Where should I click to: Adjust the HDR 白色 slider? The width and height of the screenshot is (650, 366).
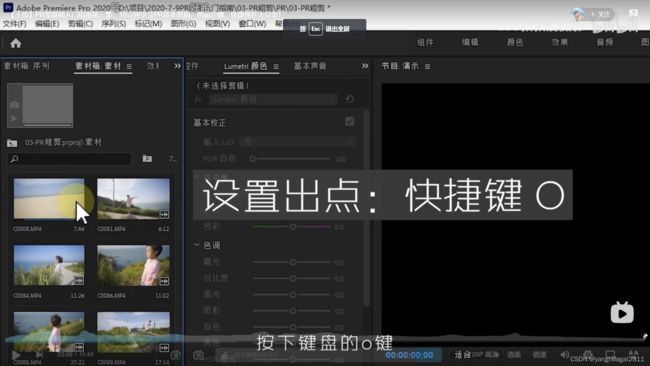coord(292,158)
